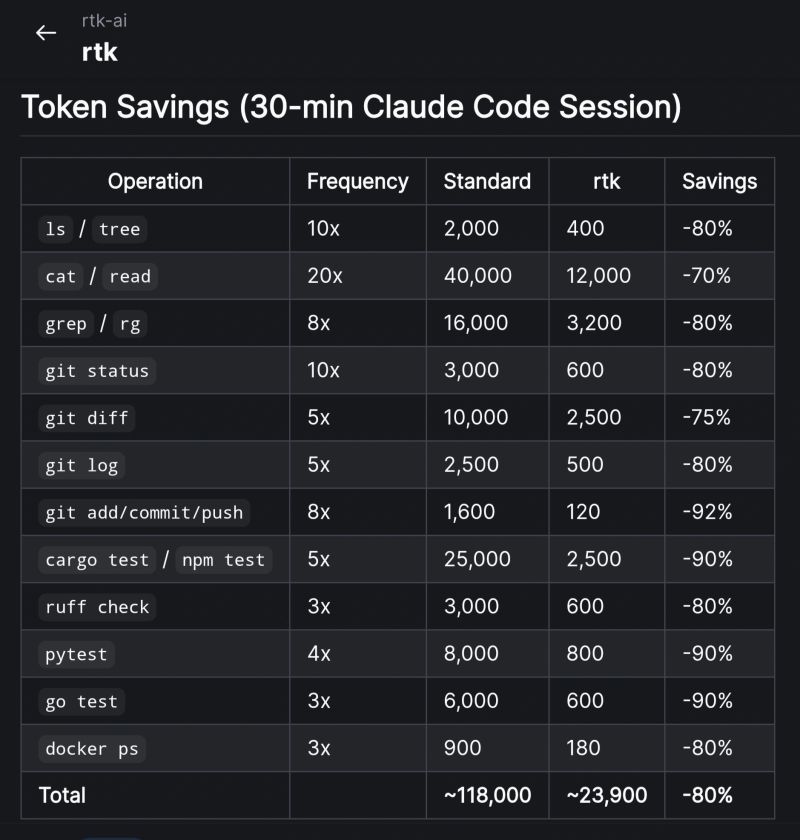This screenshot has height=840, width=800.
Task: Click the Frequency column header
Action: [357, 182]
